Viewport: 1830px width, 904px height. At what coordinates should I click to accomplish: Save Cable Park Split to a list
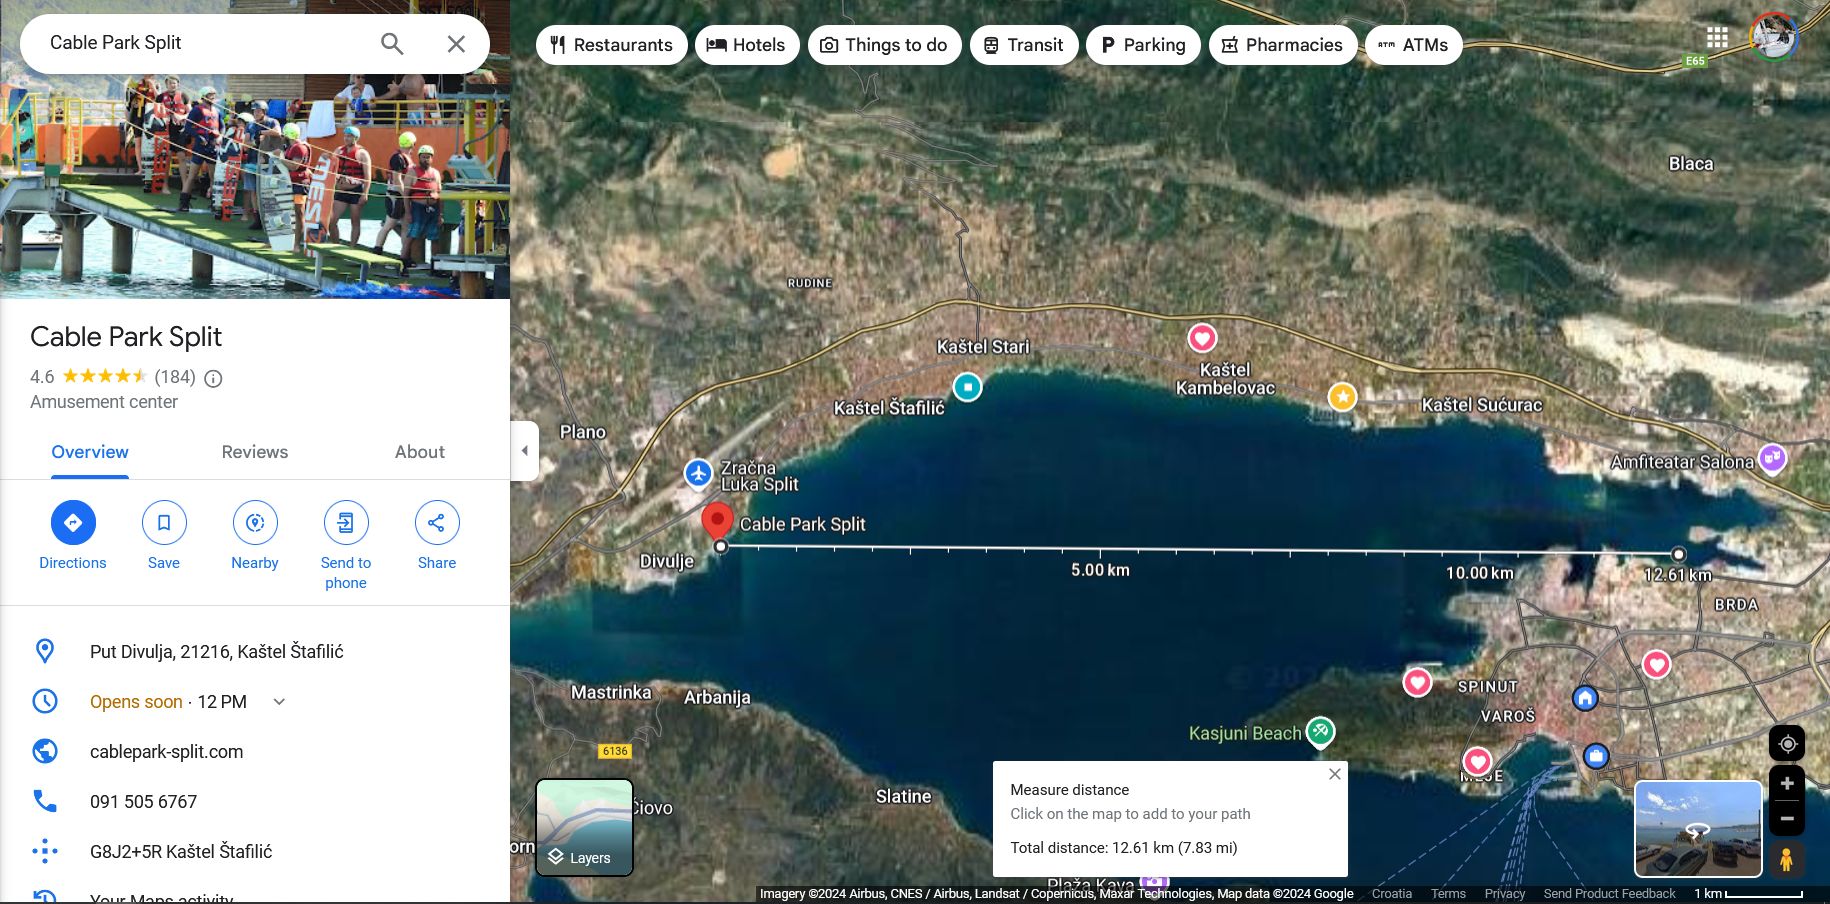click(x=164, y=523)
